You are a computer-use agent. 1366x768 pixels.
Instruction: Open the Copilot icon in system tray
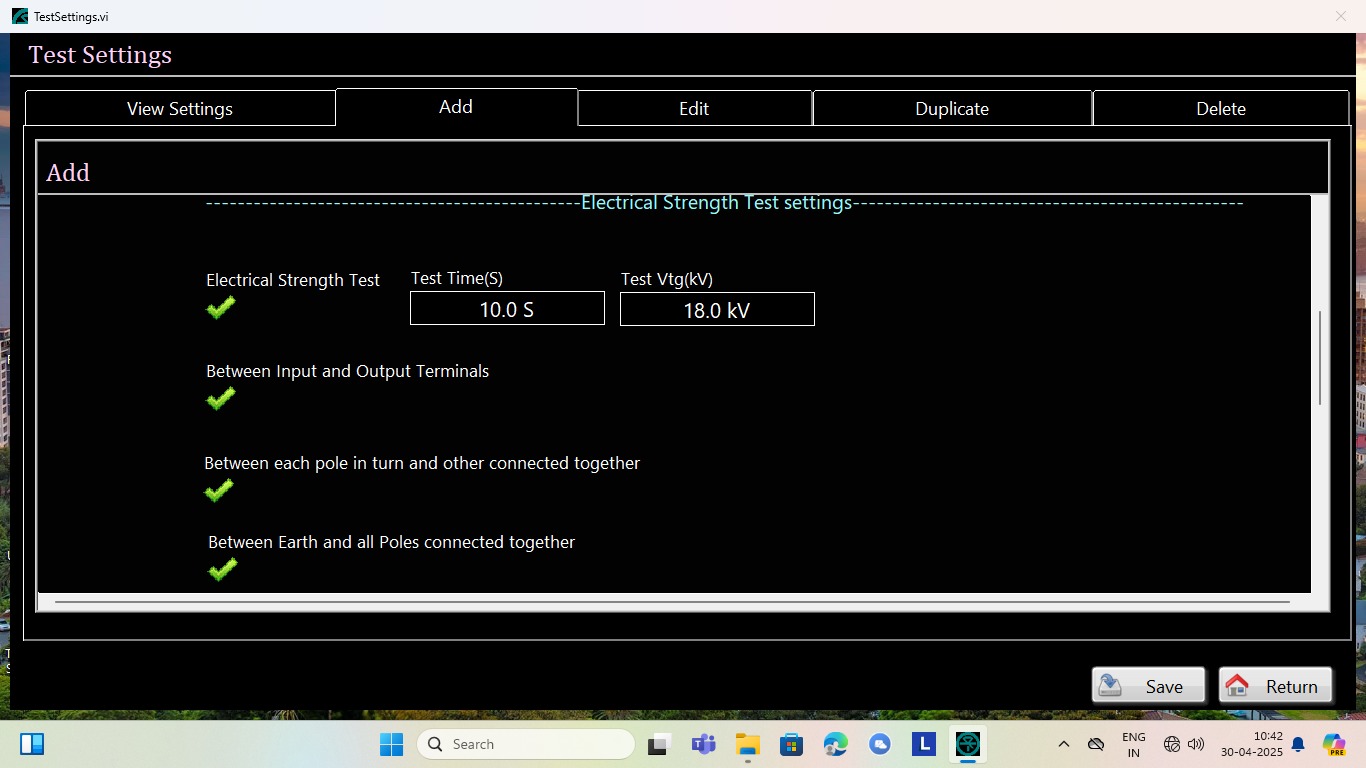(1334, 744)
